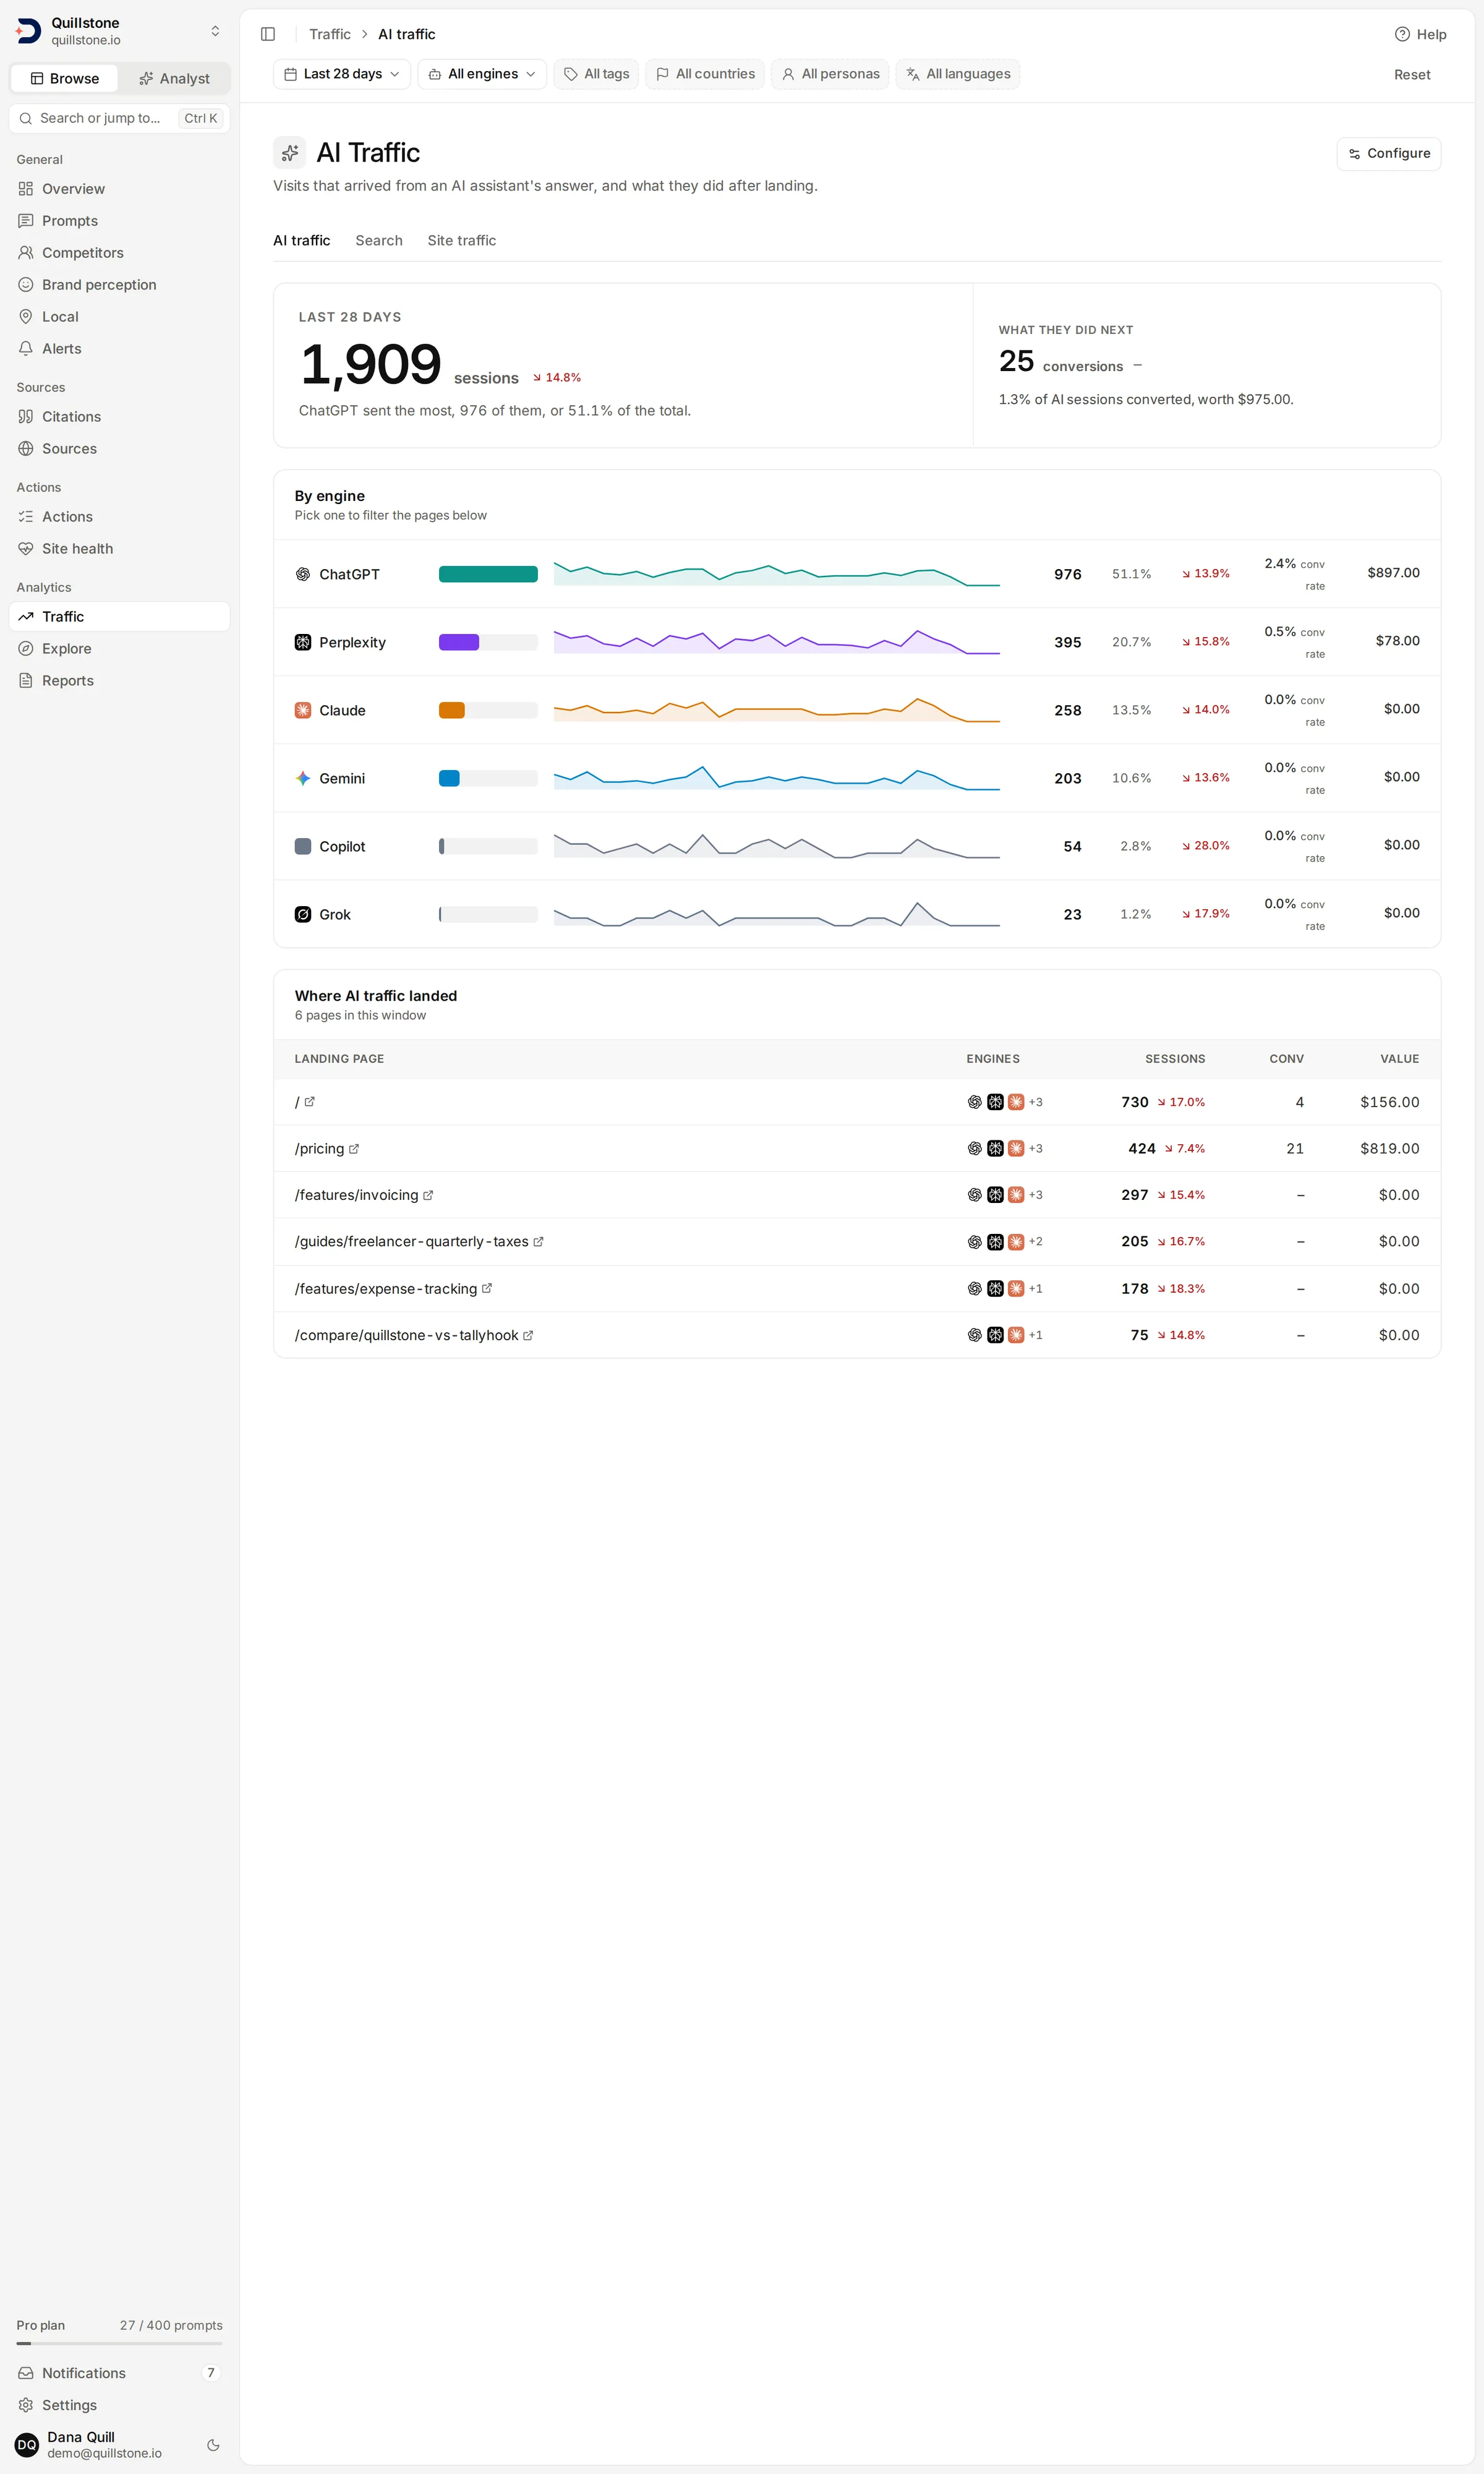Go to Competitors page
This screenshot has width=1484, height=2474.
(x=119, y=253)
